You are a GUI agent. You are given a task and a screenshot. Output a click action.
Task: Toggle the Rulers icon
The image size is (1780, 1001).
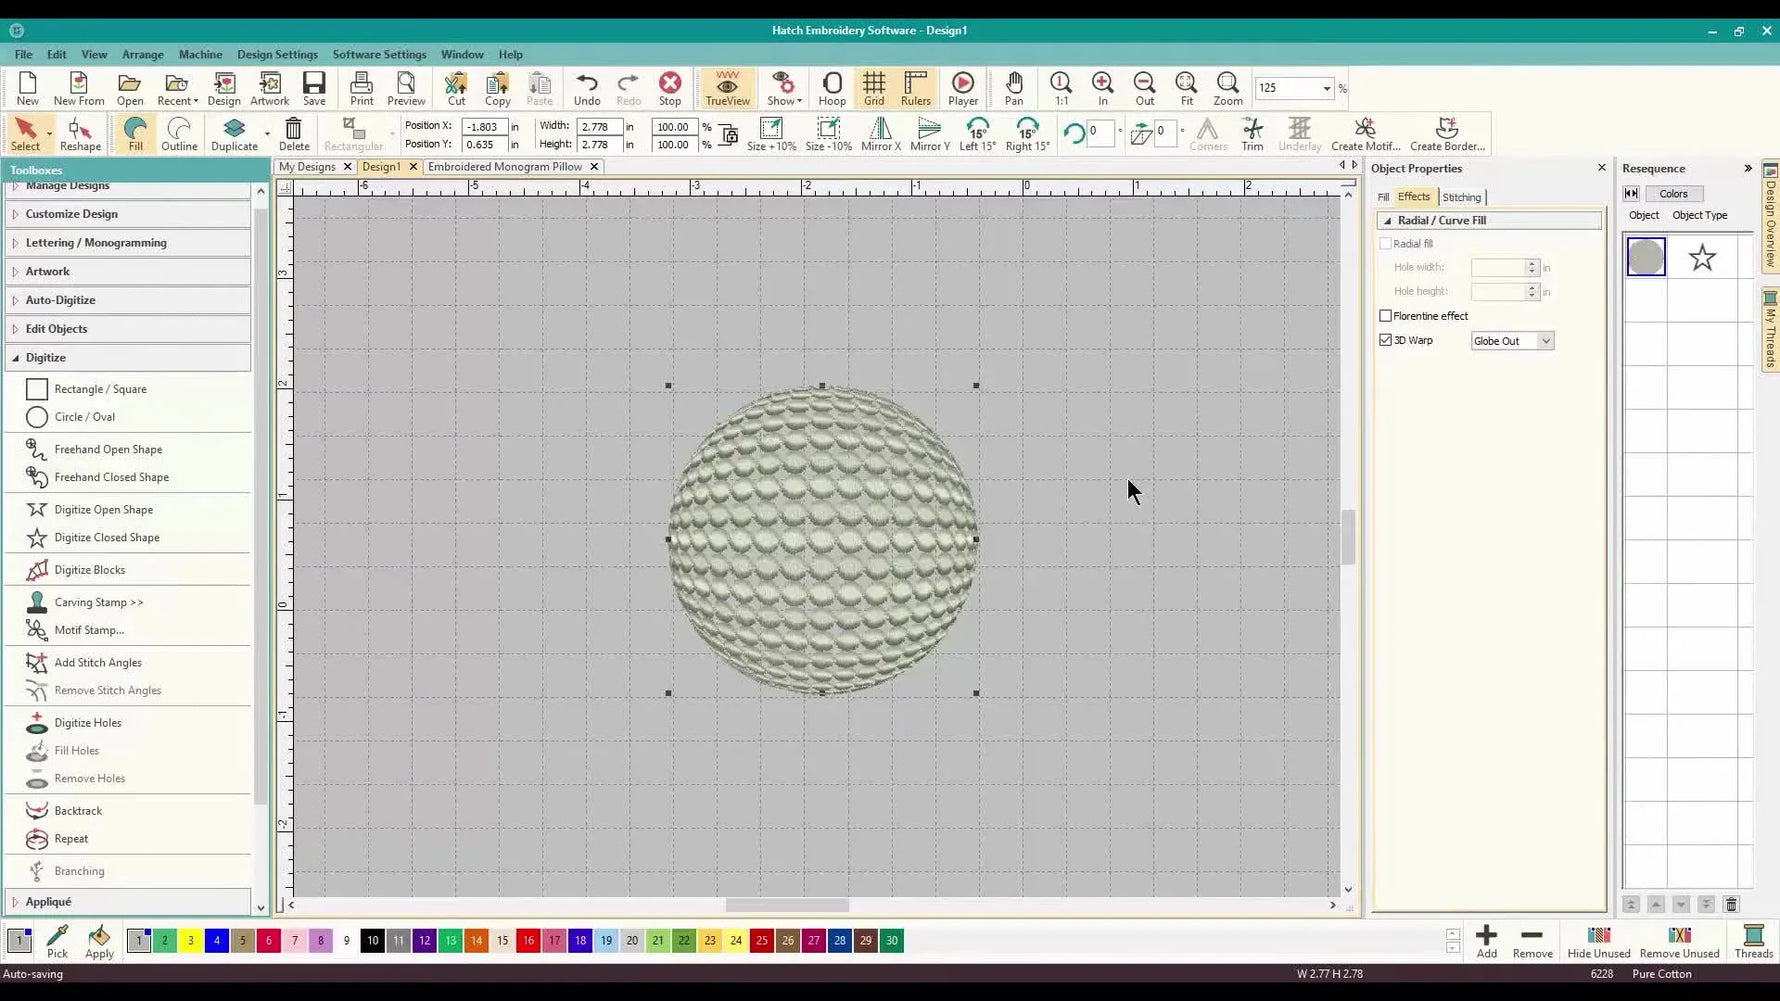915,88
